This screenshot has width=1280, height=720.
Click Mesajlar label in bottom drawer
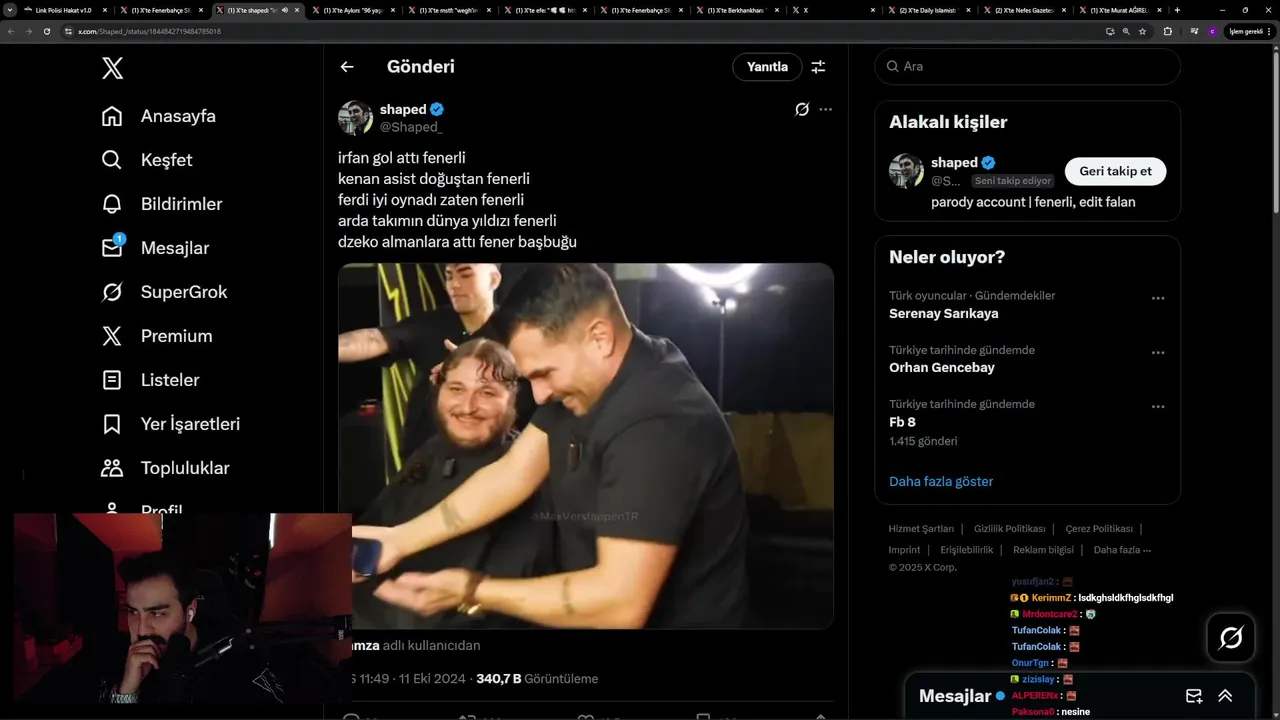point(955,696)
